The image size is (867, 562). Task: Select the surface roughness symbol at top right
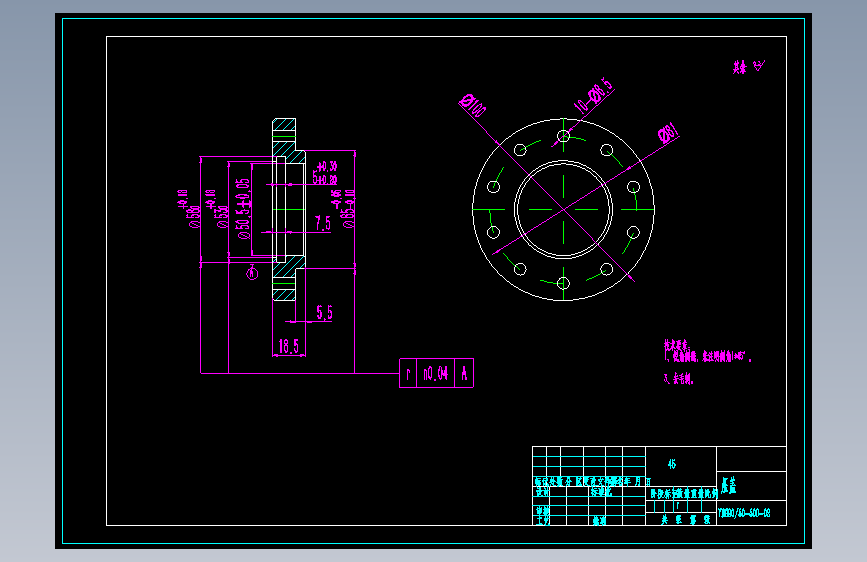pyautogui.click(x=759, y=66)
